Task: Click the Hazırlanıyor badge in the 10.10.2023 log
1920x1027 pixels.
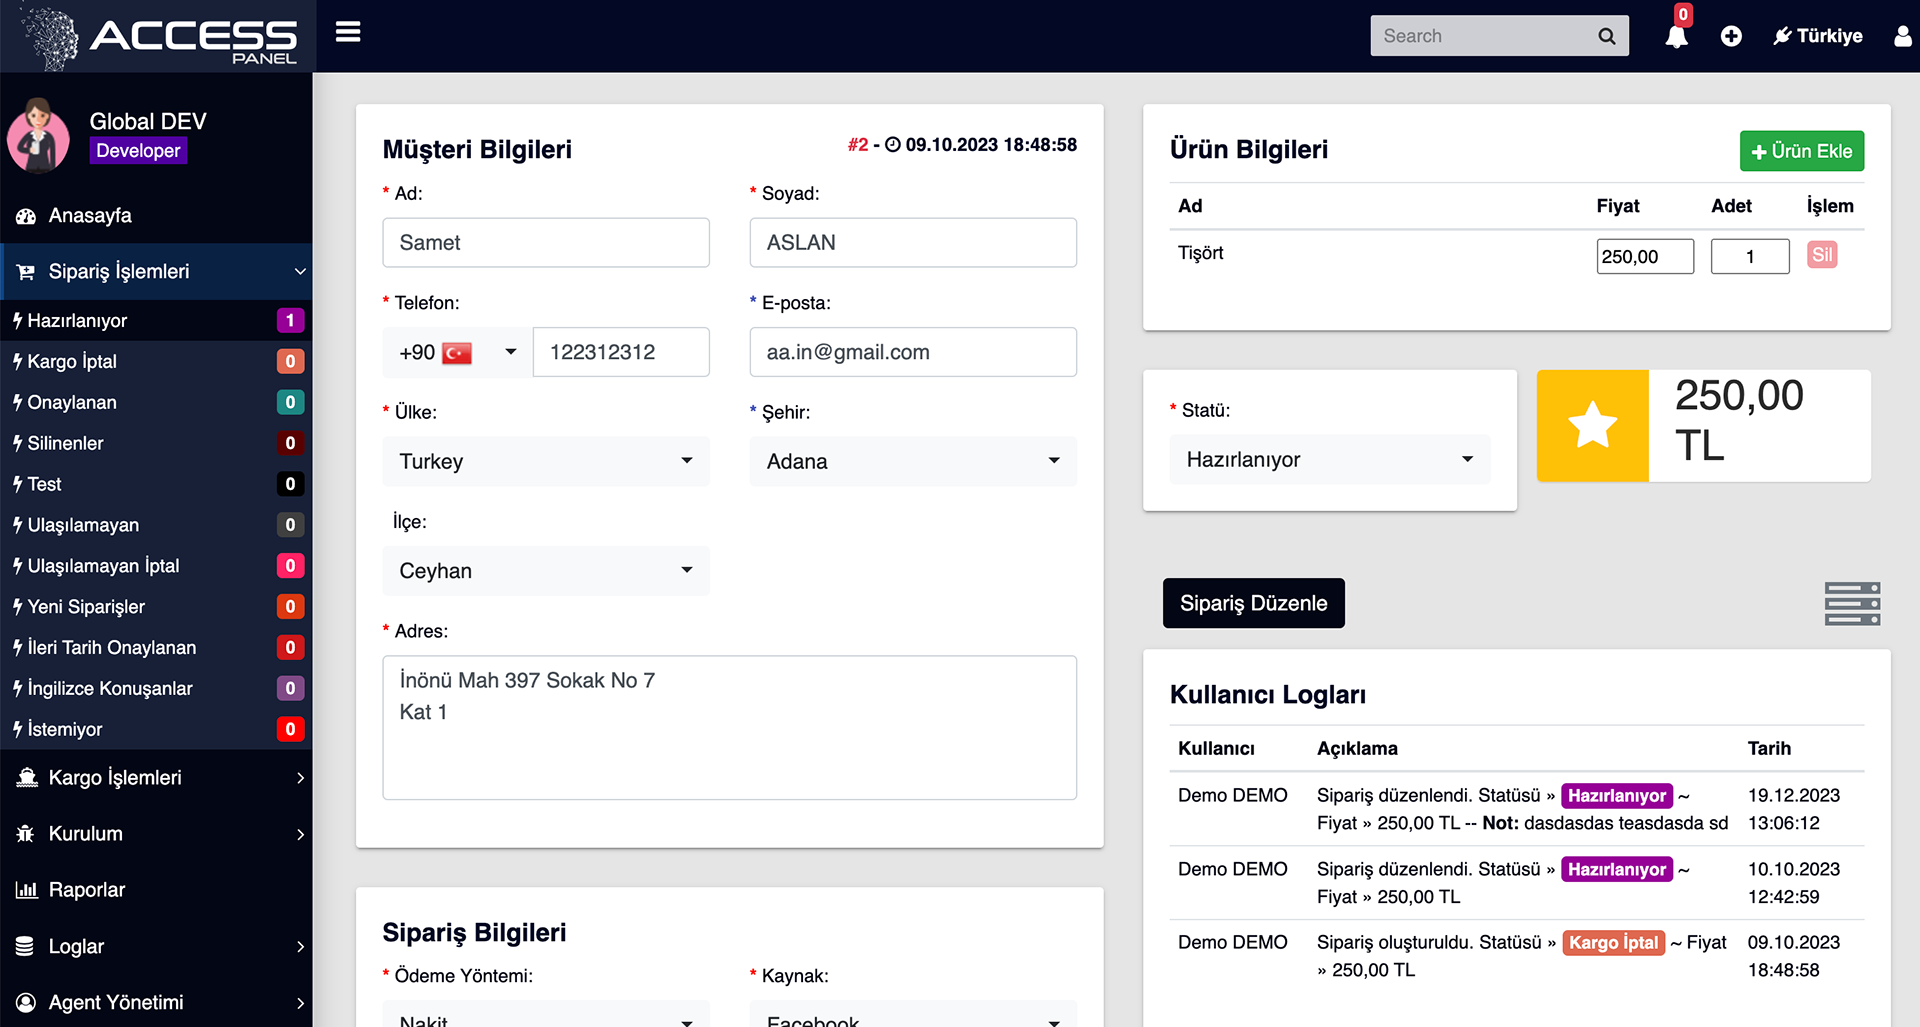Action: coord(1616,870)
